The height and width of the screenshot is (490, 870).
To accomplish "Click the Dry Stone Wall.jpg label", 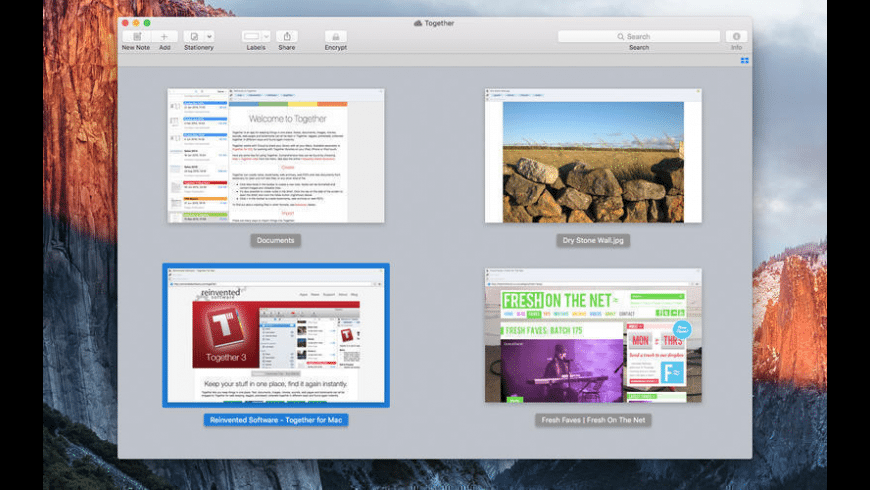I will 593,240.
